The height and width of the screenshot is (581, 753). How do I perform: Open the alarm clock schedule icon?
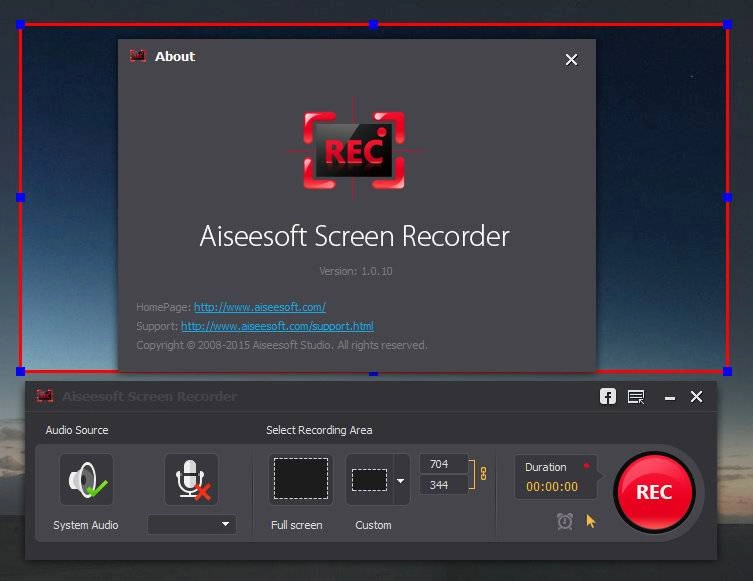565,521
